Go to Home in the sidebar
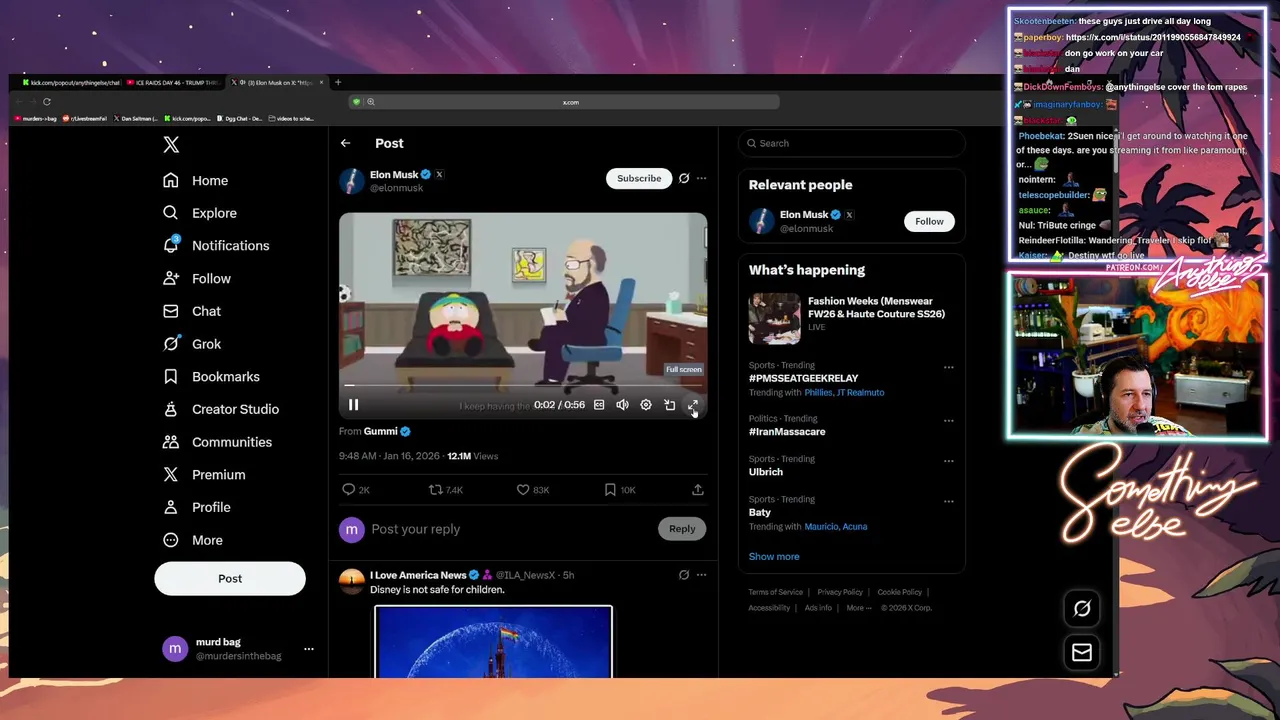Viewport: 1280px width, 720px height. 197,181
